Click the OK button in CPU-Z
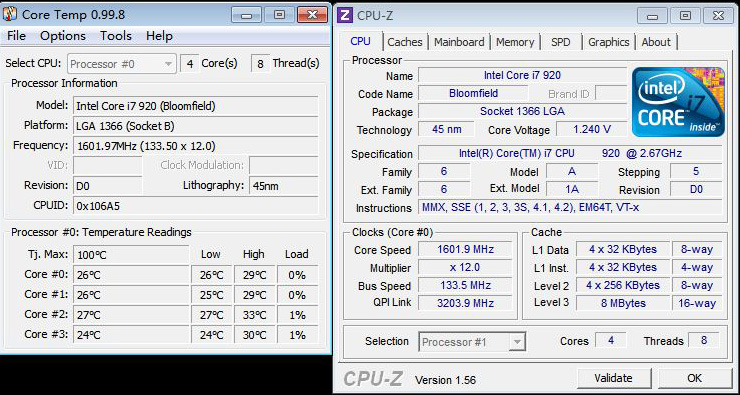The width and height of the screenshot is (740, 395). tap(695, 378)
